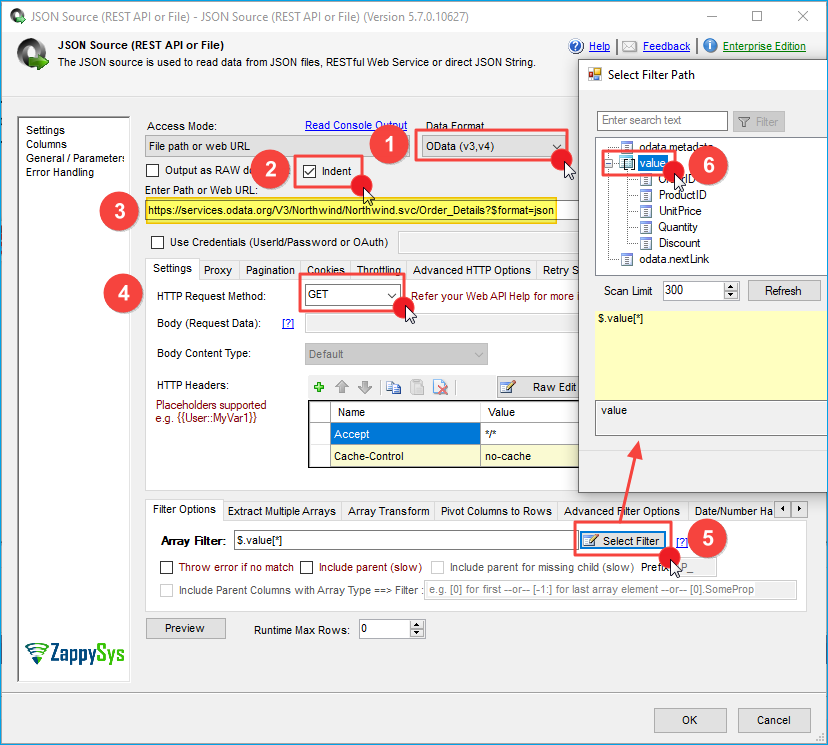Open the Data Format OData dropdown
Screen dimensions: 828x745
(x=557, y=147)
